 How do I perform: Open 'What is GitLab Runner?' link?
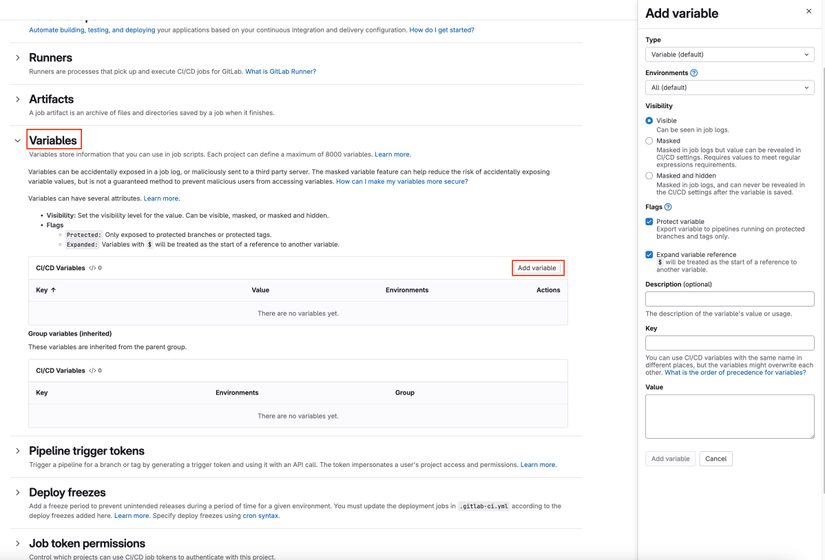pyautogui.click(x=280, y=72)
